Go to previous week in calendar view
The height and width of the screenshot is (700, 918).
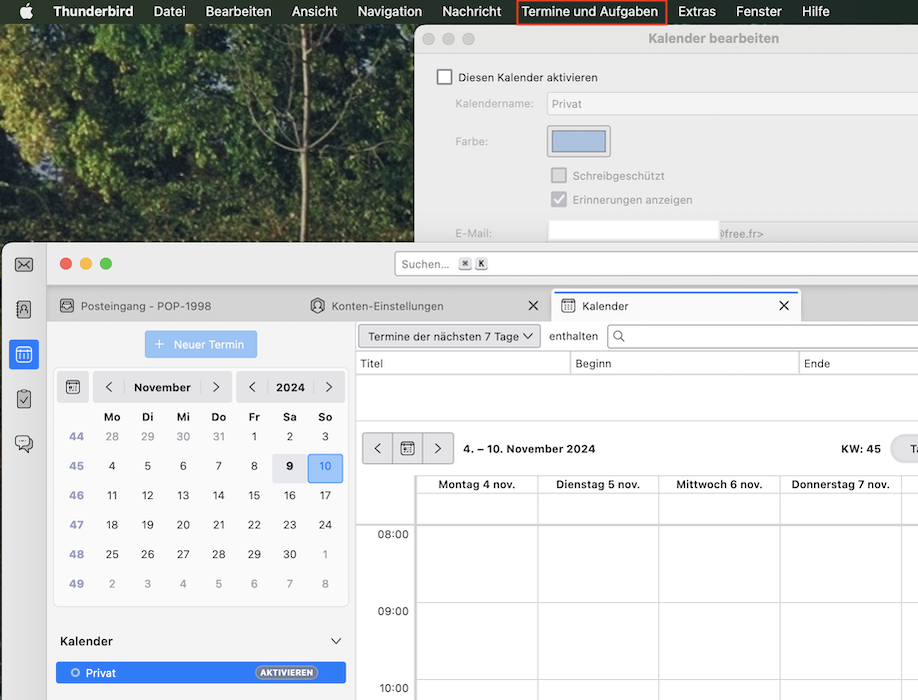click(378, 449)
